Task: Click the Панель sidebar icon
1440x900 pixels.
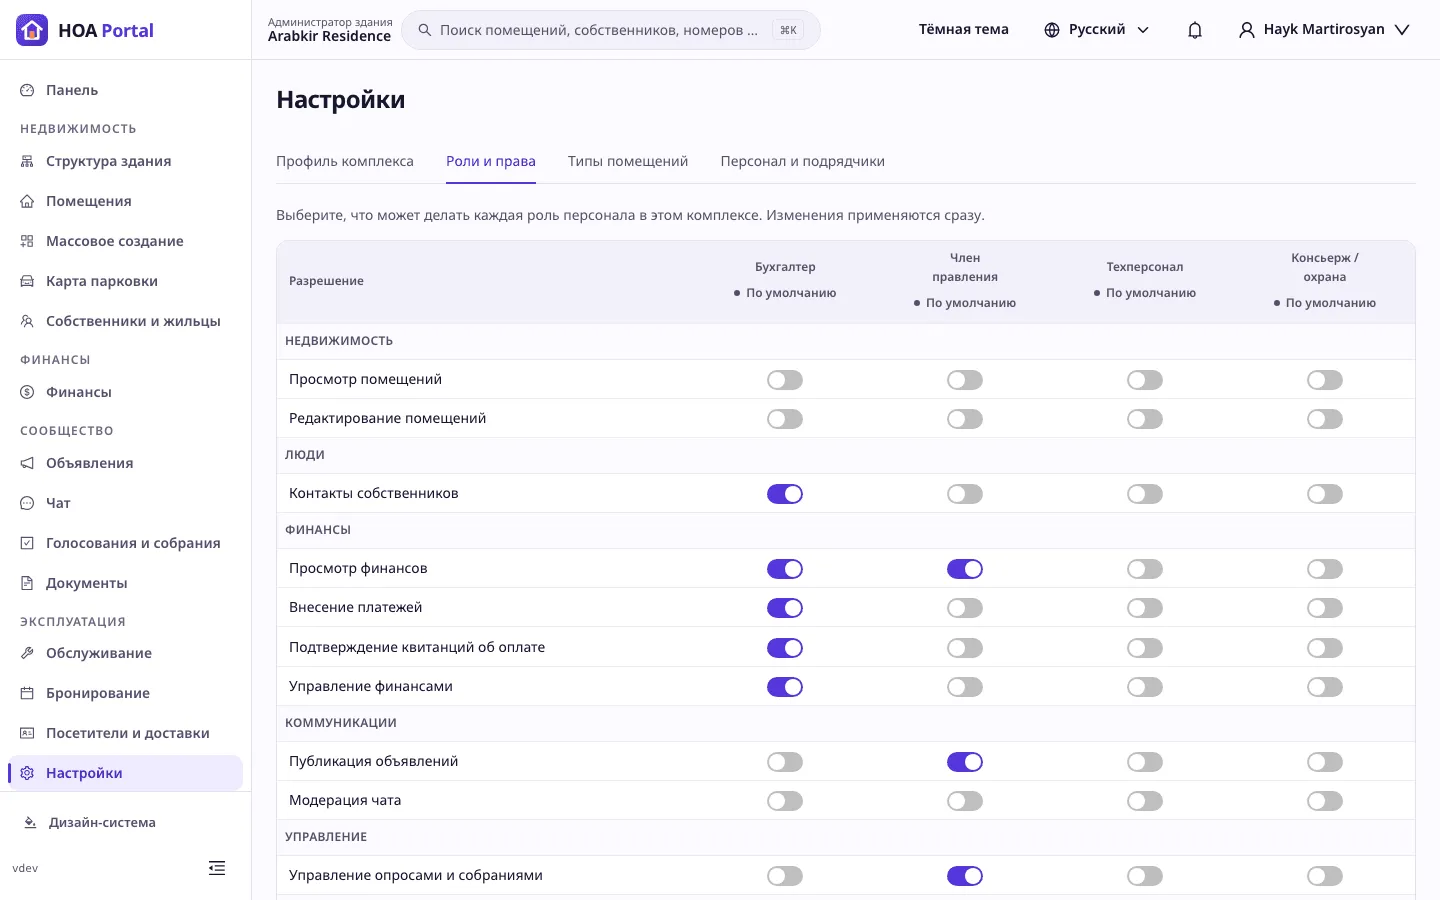Action: pyautogui.click(x=27, y=90)
